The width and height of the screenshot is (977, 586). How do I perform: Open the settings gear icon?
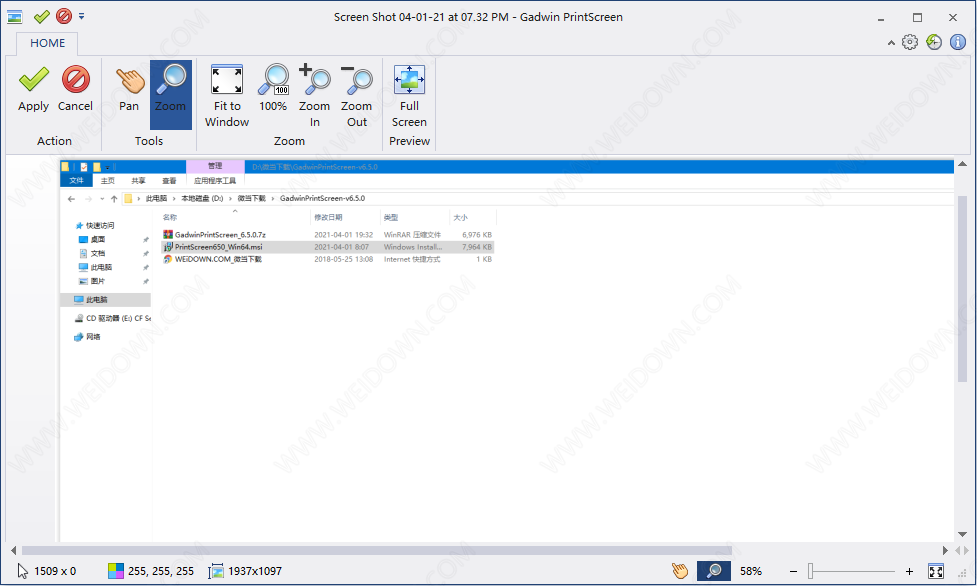[x=910, y=42]
